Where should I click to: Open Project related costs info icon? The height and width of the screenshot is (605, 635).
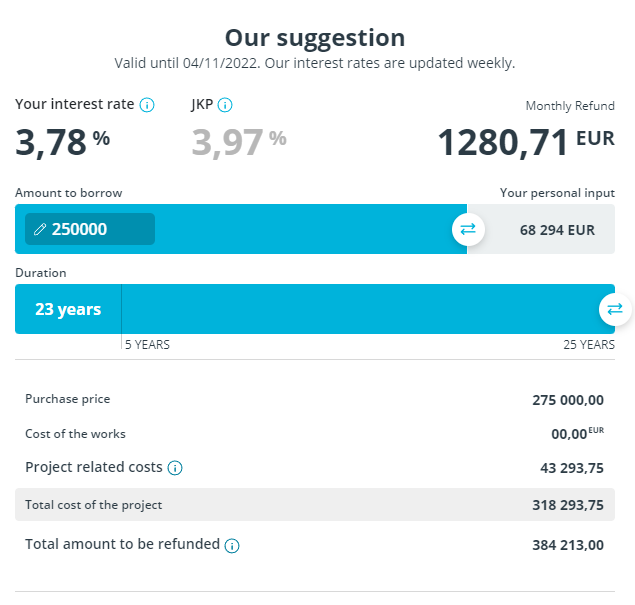[175, 468]
